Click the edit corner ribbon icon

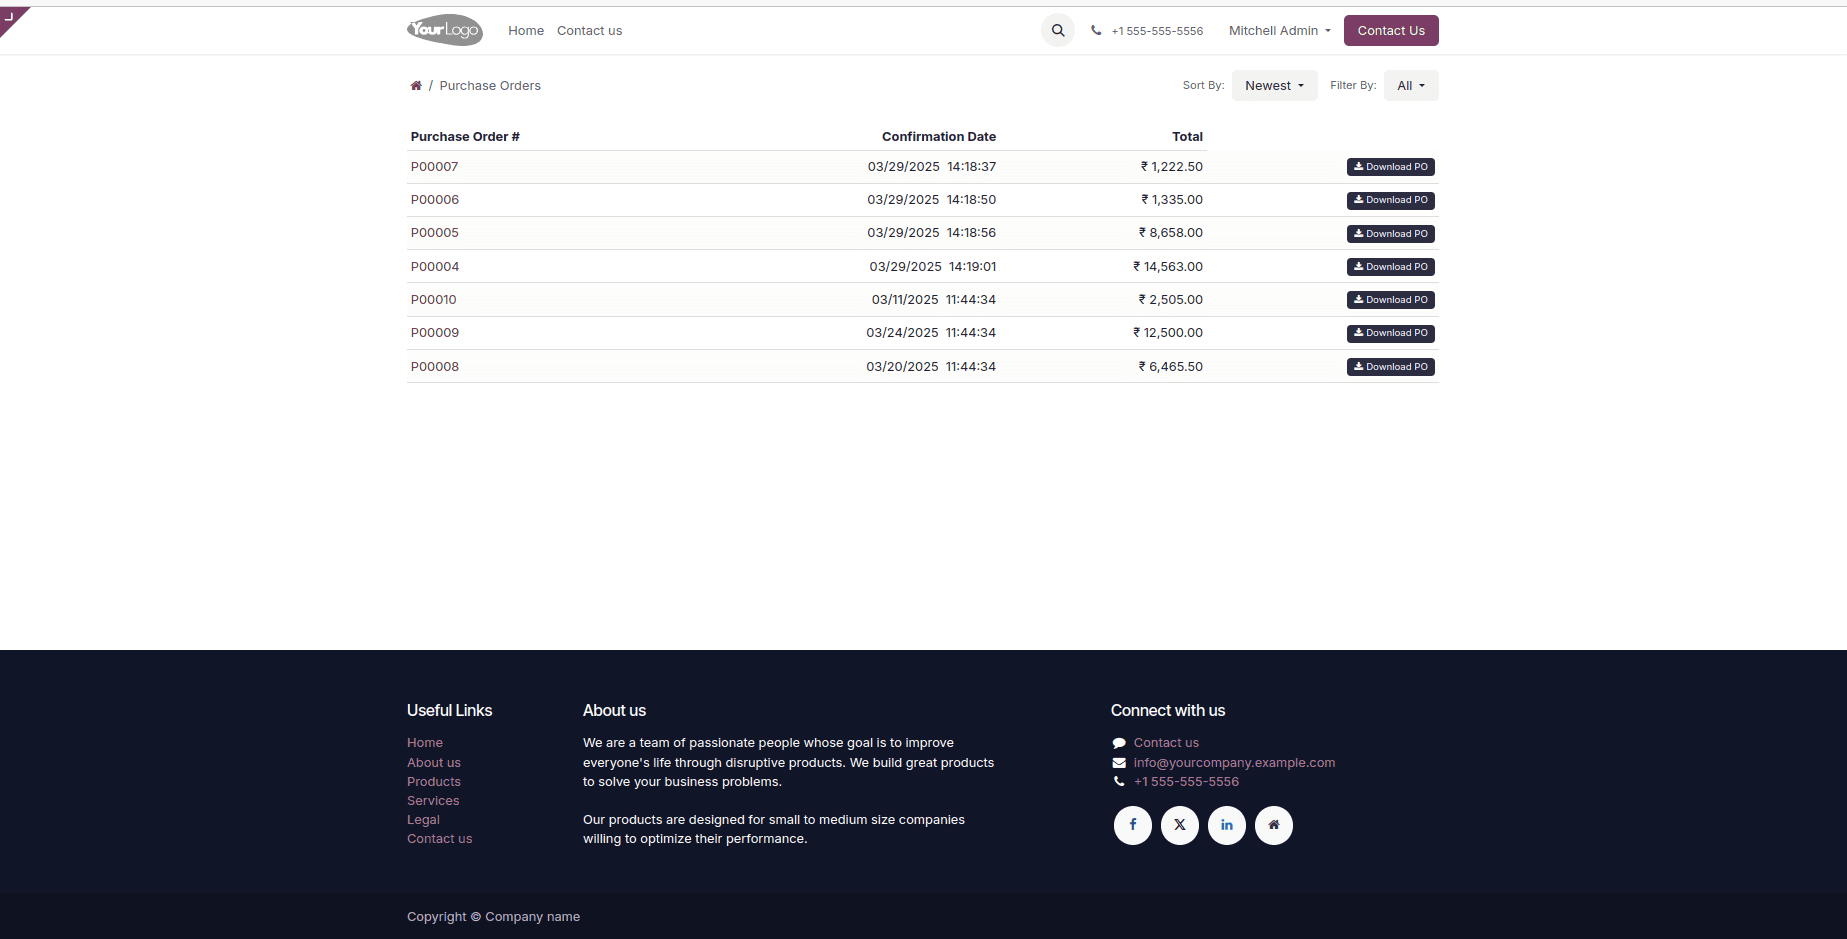[11, 17]
